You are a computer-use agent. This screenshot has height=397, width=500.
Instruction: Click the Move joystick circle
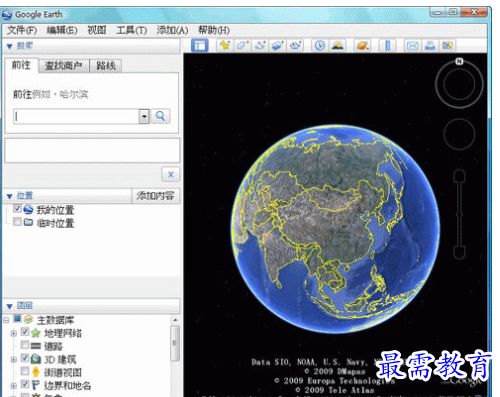pyautogui.click(x=459, y=134)
